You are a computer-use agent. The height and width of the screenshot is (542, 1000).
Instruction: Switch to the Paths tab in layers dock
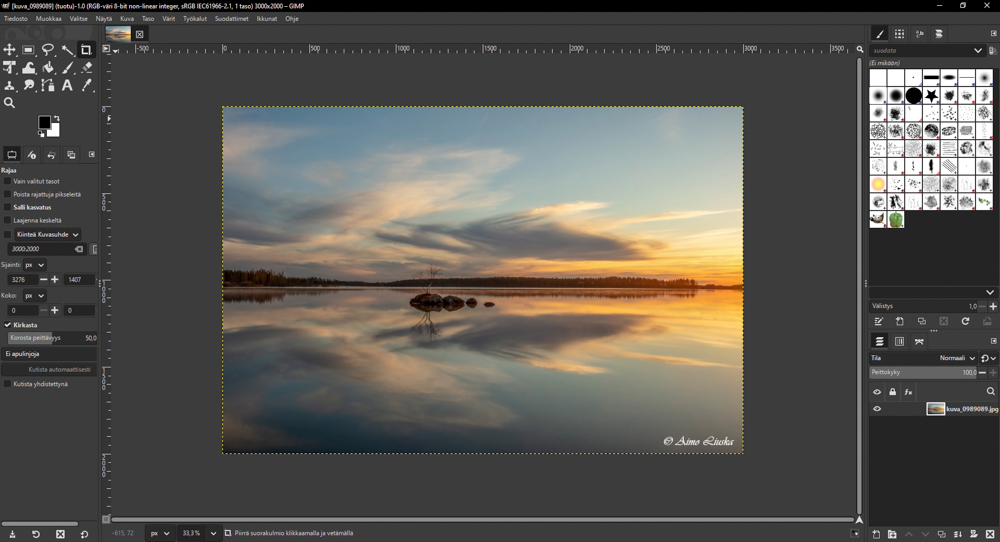(919, 341)
